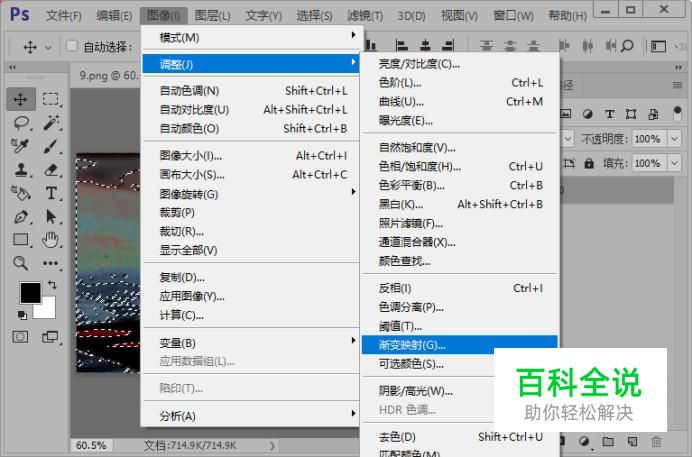Click the type layer filter icon
The image size is (692, 457).
[609, 114]
